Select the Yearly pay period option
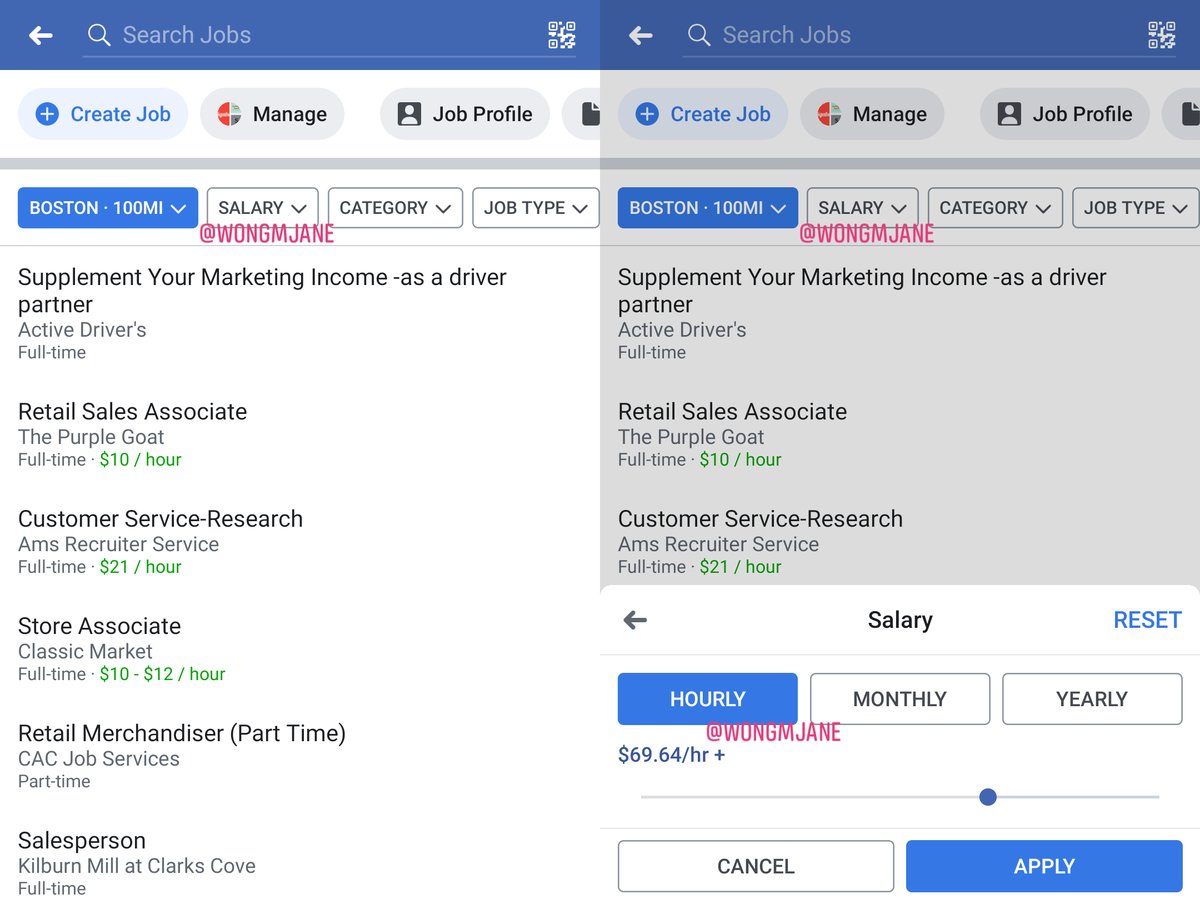This screenshot has height=904, width=1200. 1091,698
